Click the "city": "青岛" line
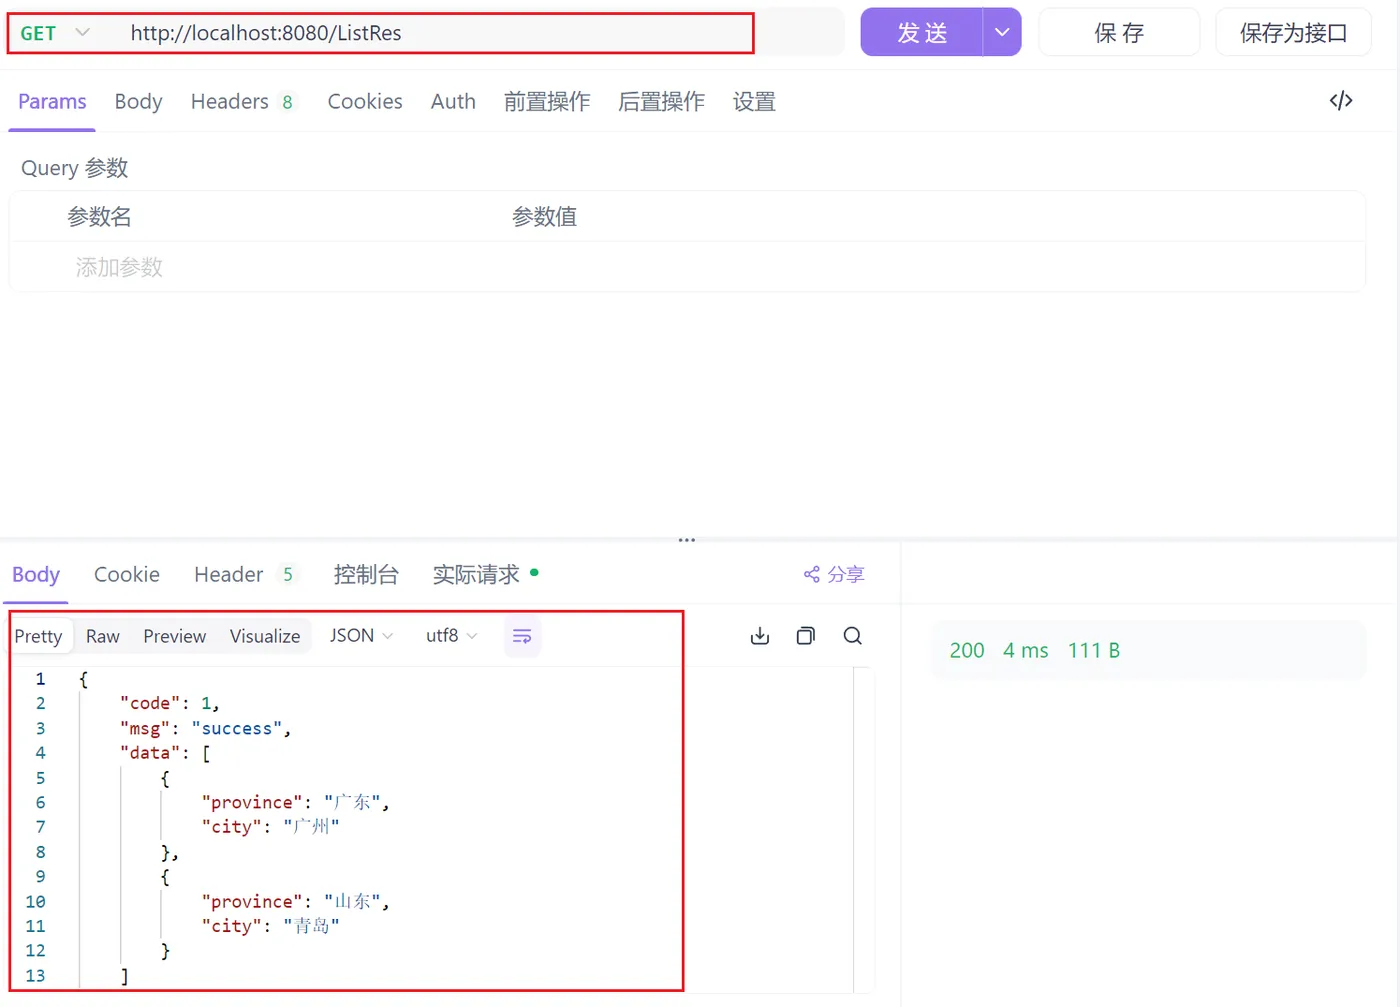Viewport: 1400px width, 1007px height. tap(270, 926)
